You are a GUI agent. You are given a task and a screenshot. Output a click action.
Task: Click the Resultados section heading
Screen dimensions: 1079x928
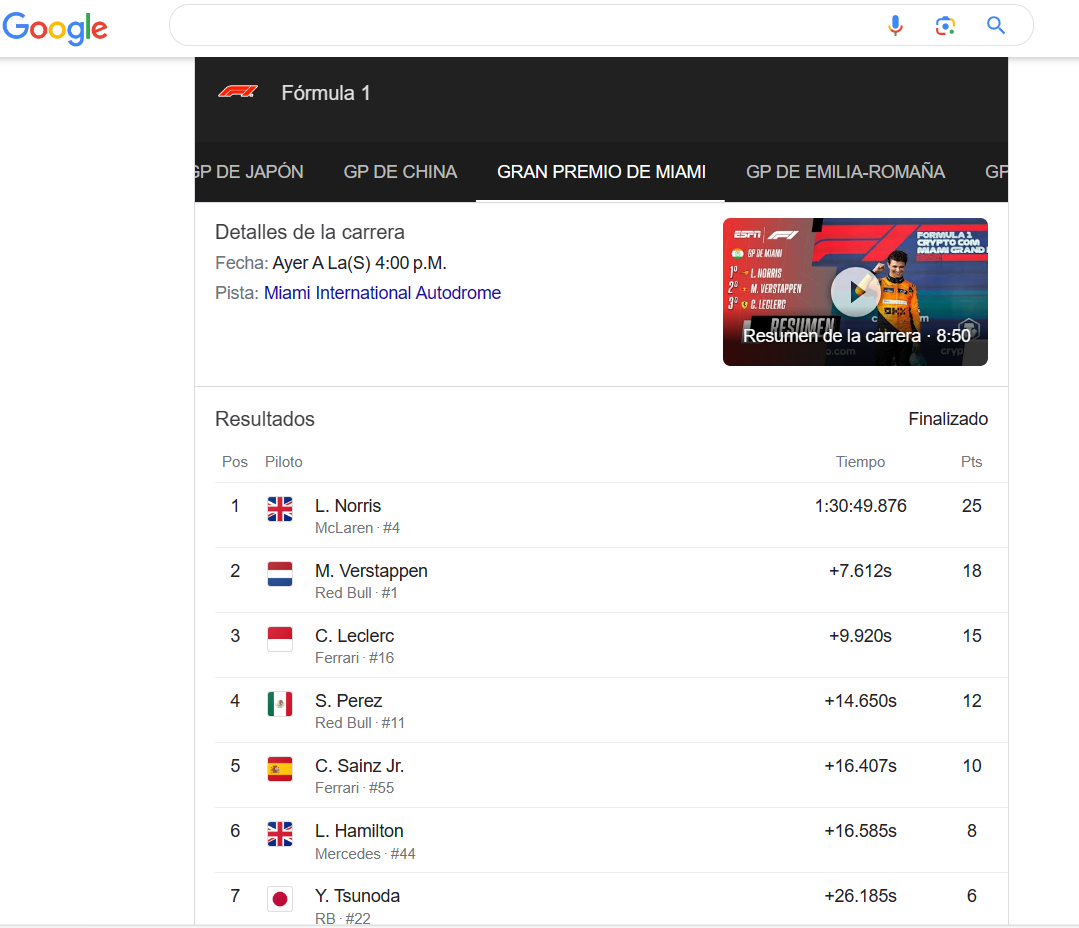[265, 419]
